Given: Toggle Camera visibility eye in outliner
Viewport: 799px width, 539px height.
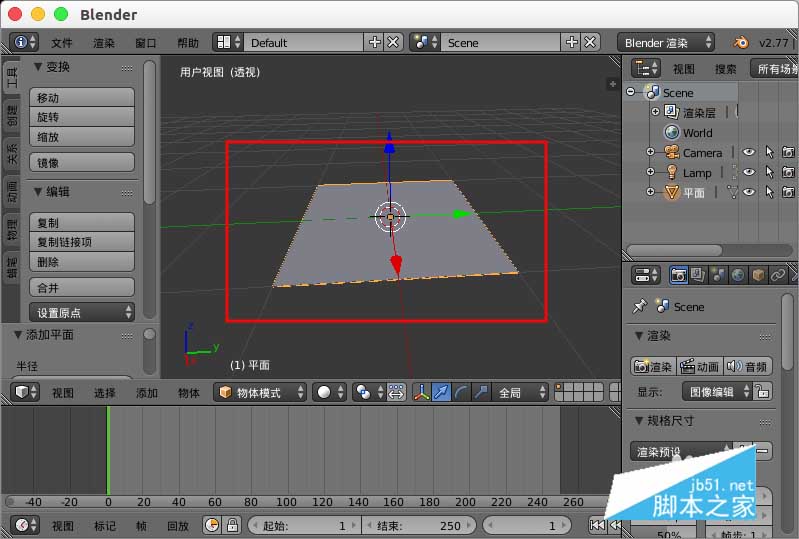Looking at the screenshot, I should [x=749, y=152].
